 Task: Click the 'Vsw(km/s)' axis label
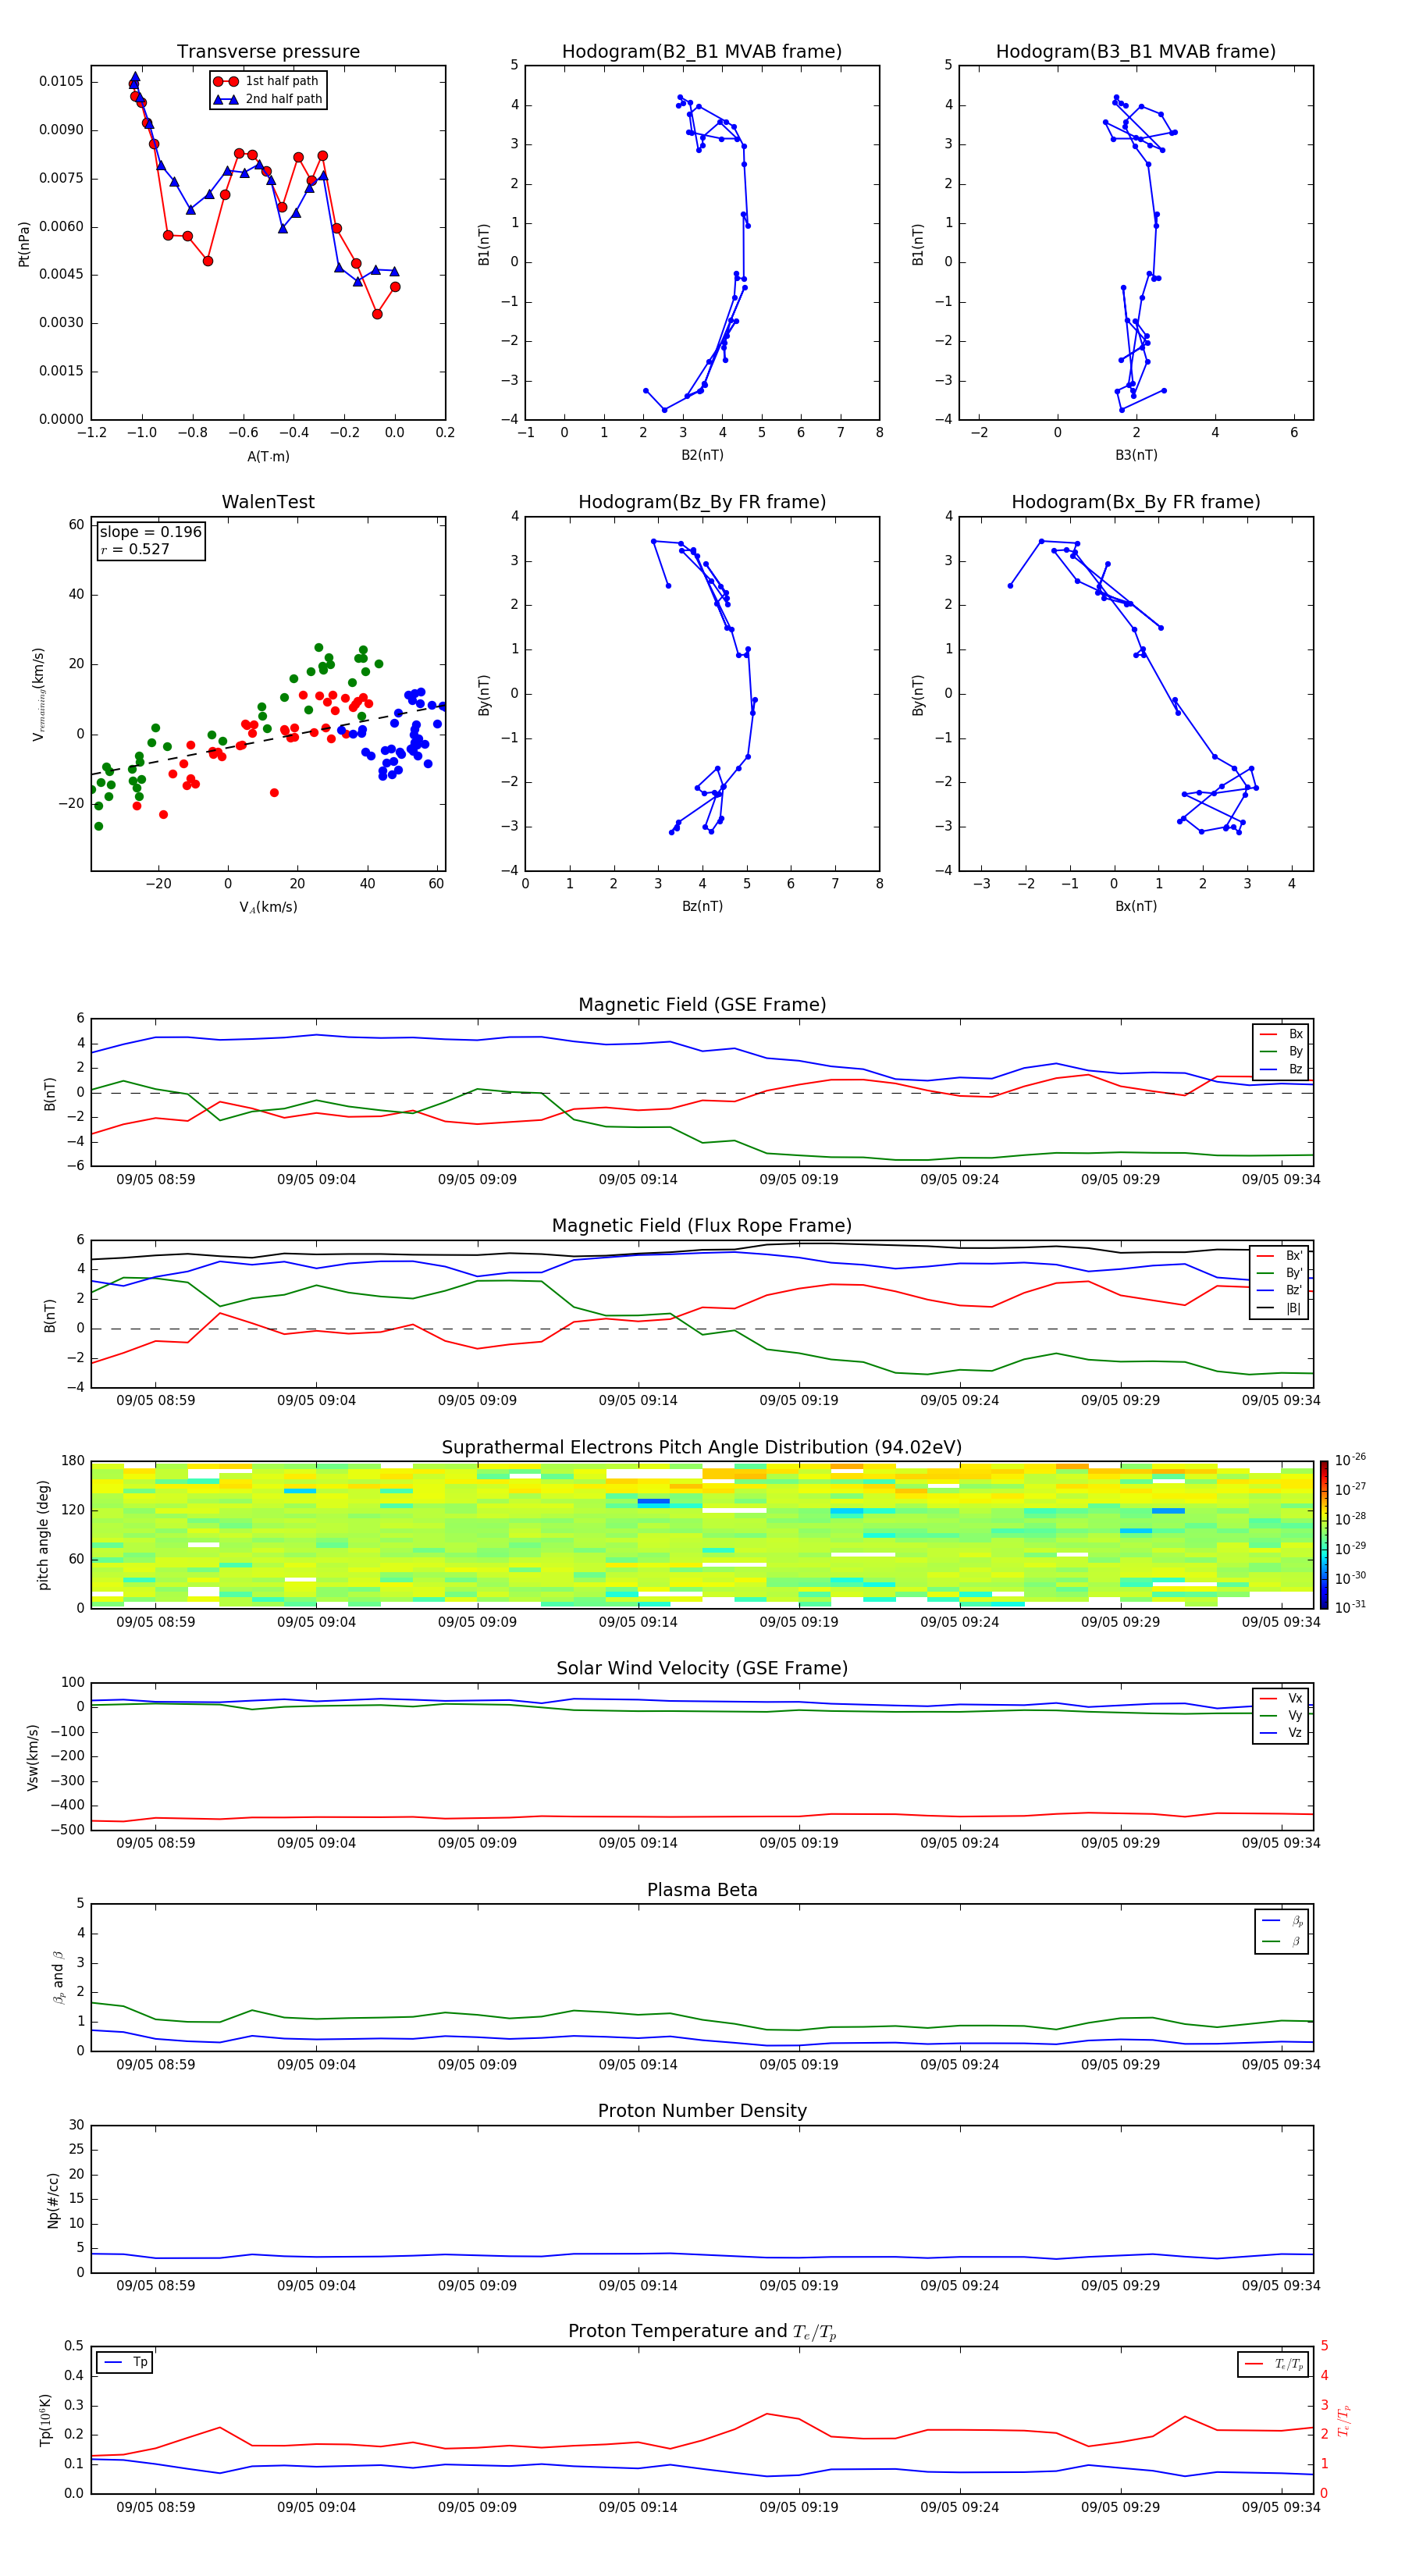click(x=33, y=1757)
